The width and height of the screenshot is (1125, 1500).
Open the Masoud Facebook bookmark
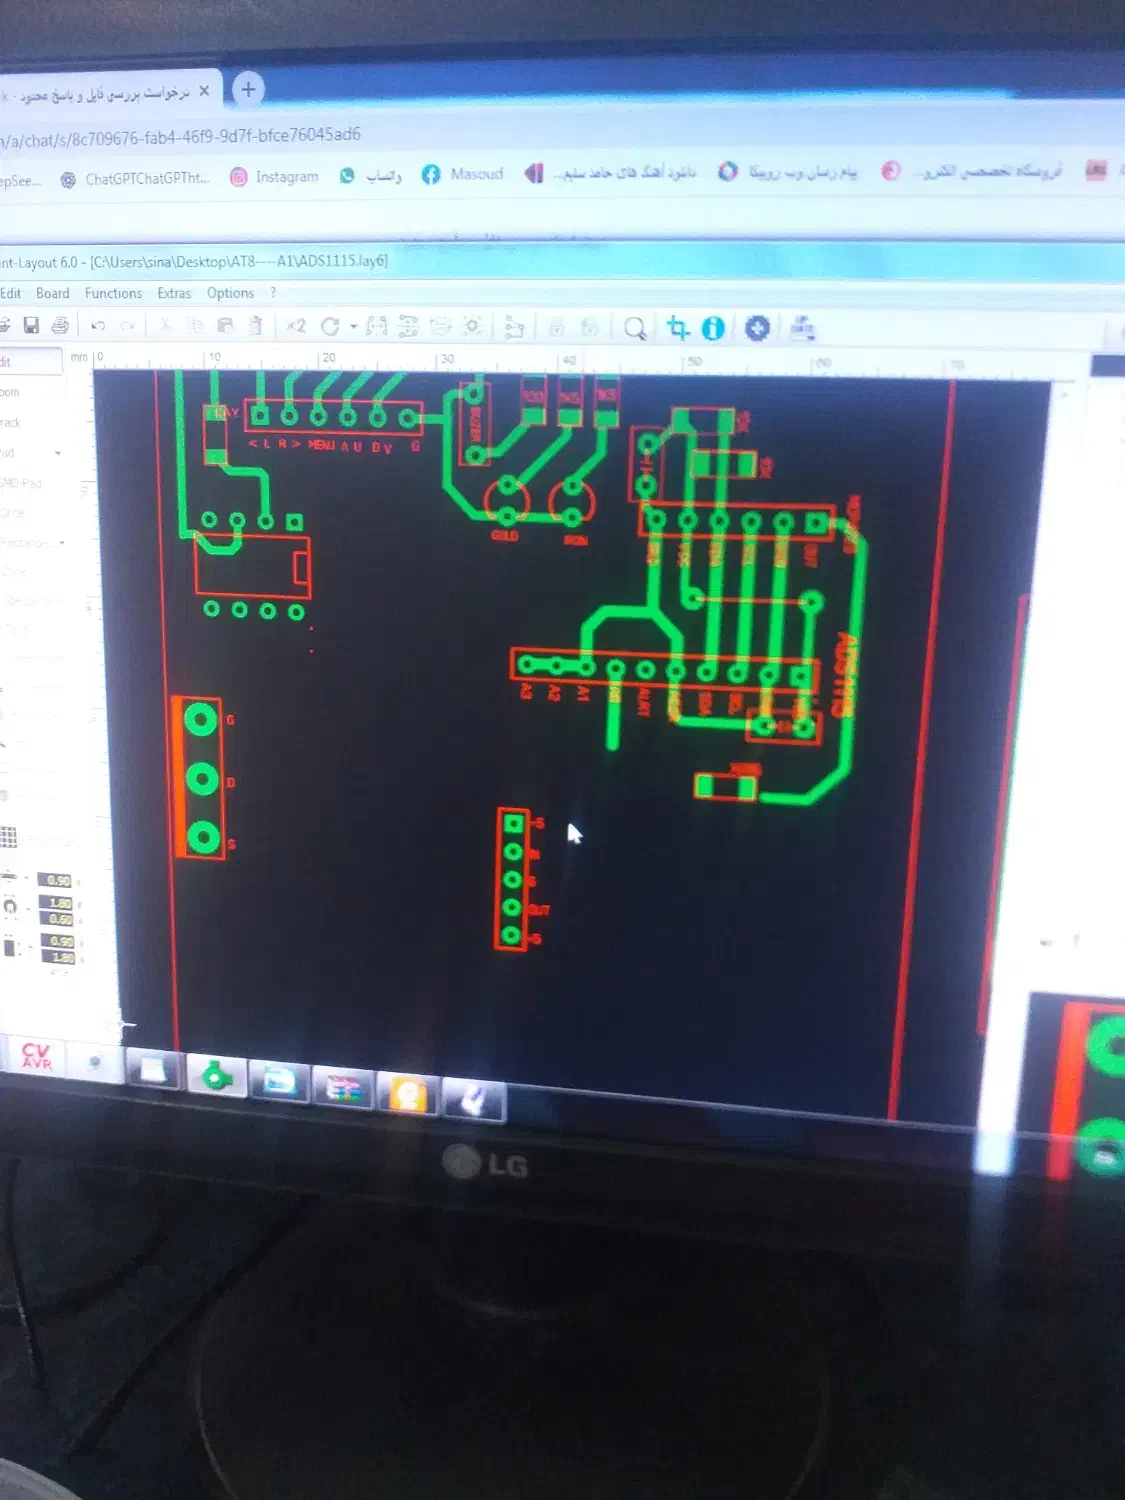click(462, 174)
